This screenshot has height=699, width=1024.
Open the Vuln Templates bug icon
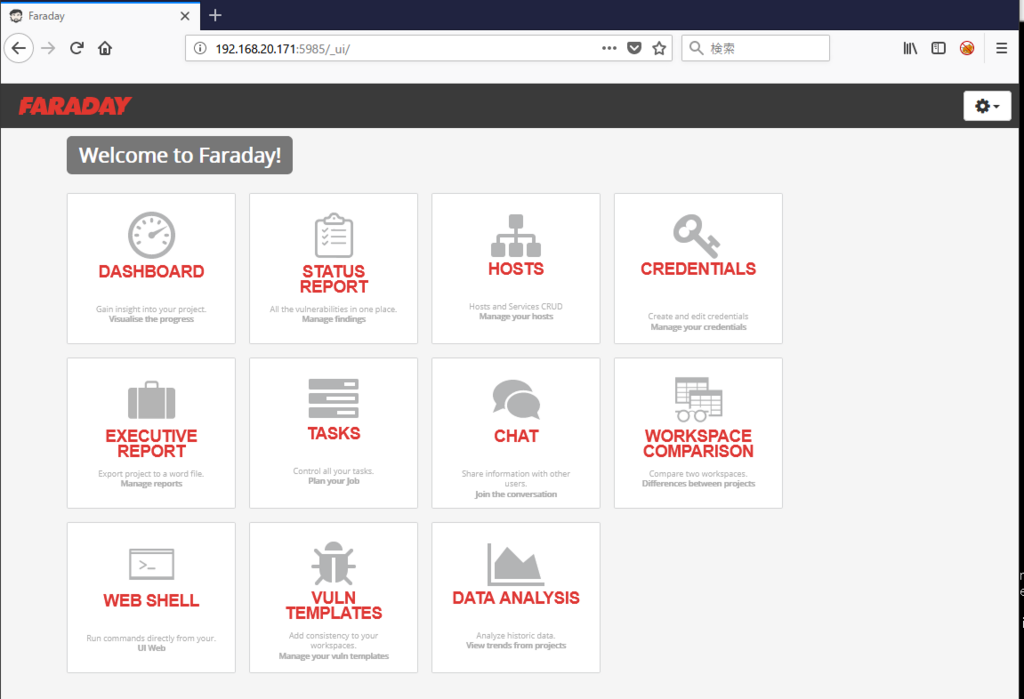(x=334, y=562)
